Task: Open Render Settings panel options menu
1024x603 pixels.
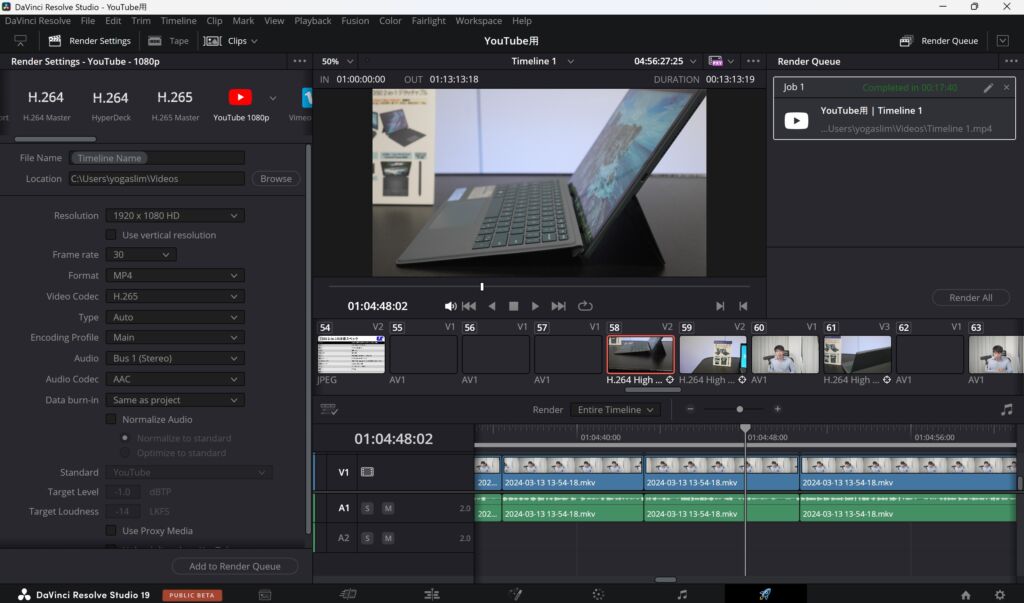Action: click(x=300, y=61)
